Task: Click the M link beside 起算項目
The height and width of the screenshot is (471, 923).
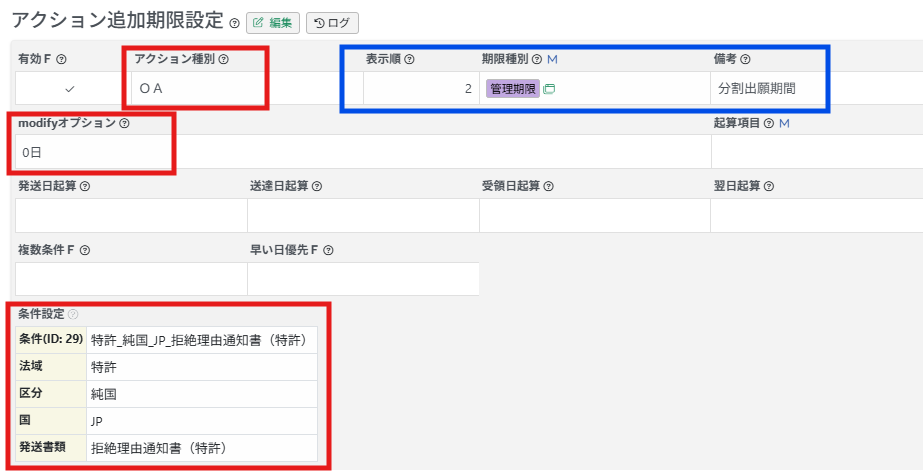Action: tap(784, 123)
